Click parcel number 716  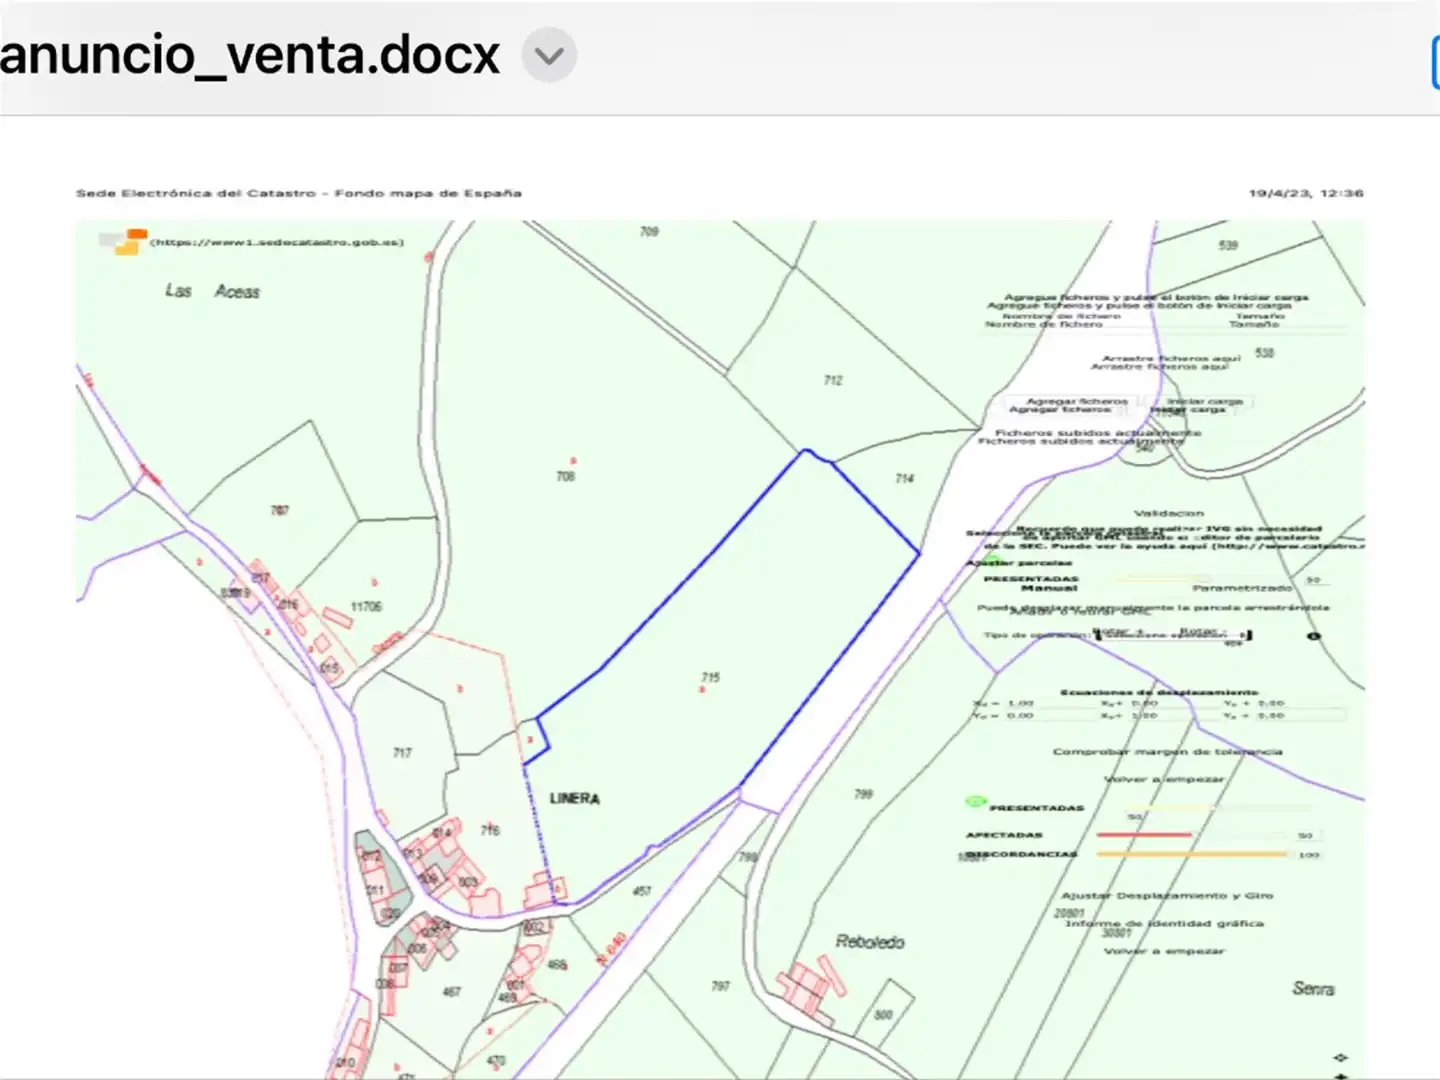tap(490, 830)
